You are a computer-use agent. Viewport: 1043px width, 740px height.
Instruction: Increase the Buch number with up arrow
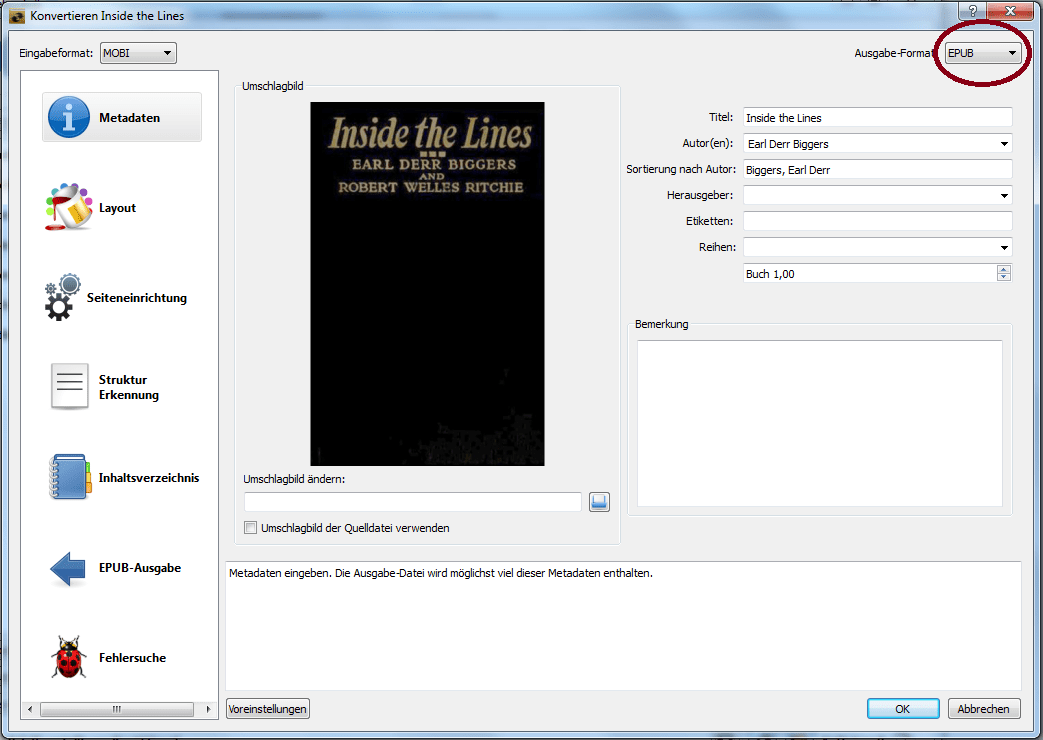click(x=1004, y=269)
